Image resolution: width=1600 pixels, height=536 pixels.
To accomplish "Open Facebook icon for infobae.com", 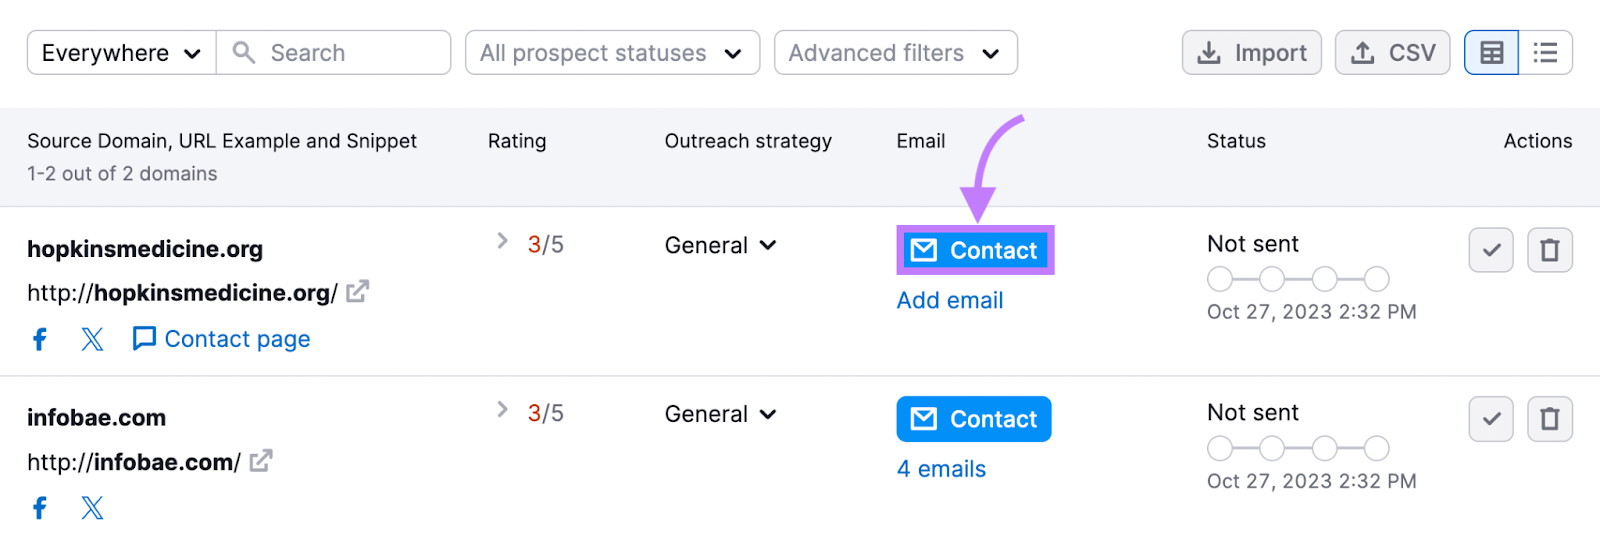I will click(40, 508).
